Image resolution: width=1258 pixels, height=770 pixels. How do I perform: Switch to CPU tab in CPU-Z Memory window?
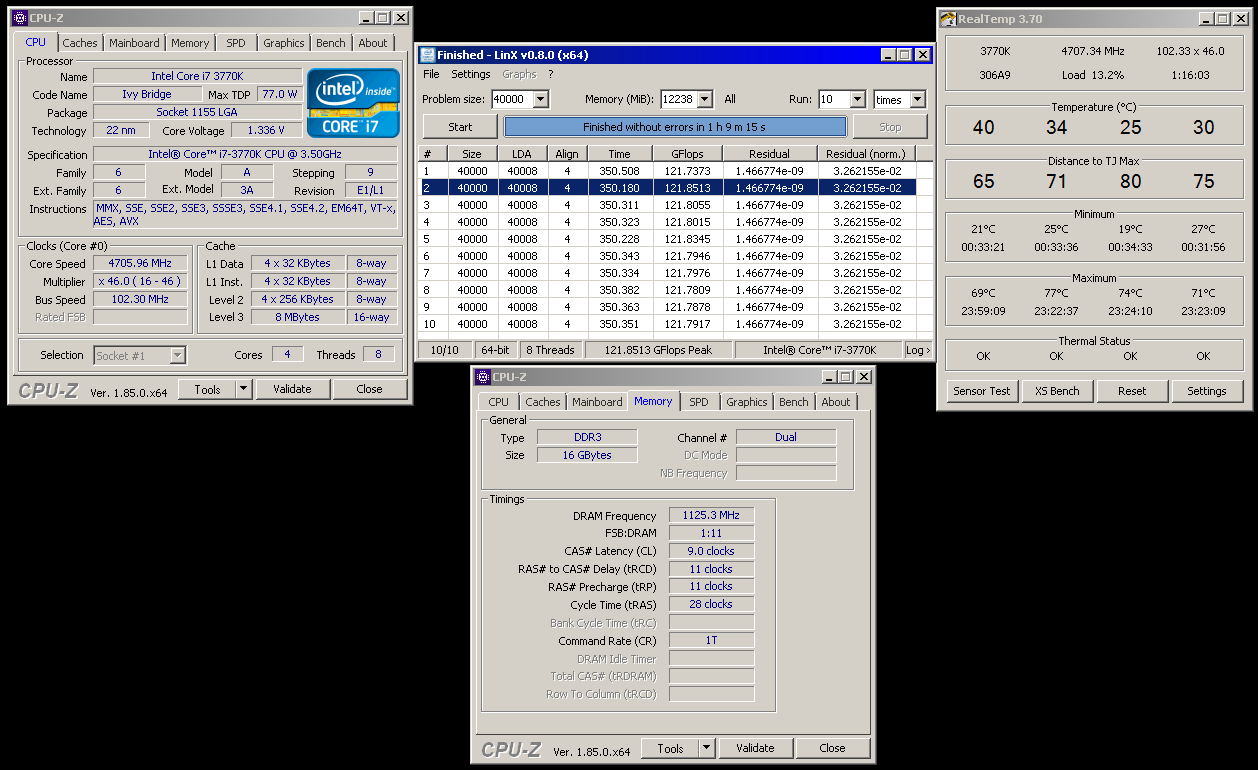click(499, 402)
